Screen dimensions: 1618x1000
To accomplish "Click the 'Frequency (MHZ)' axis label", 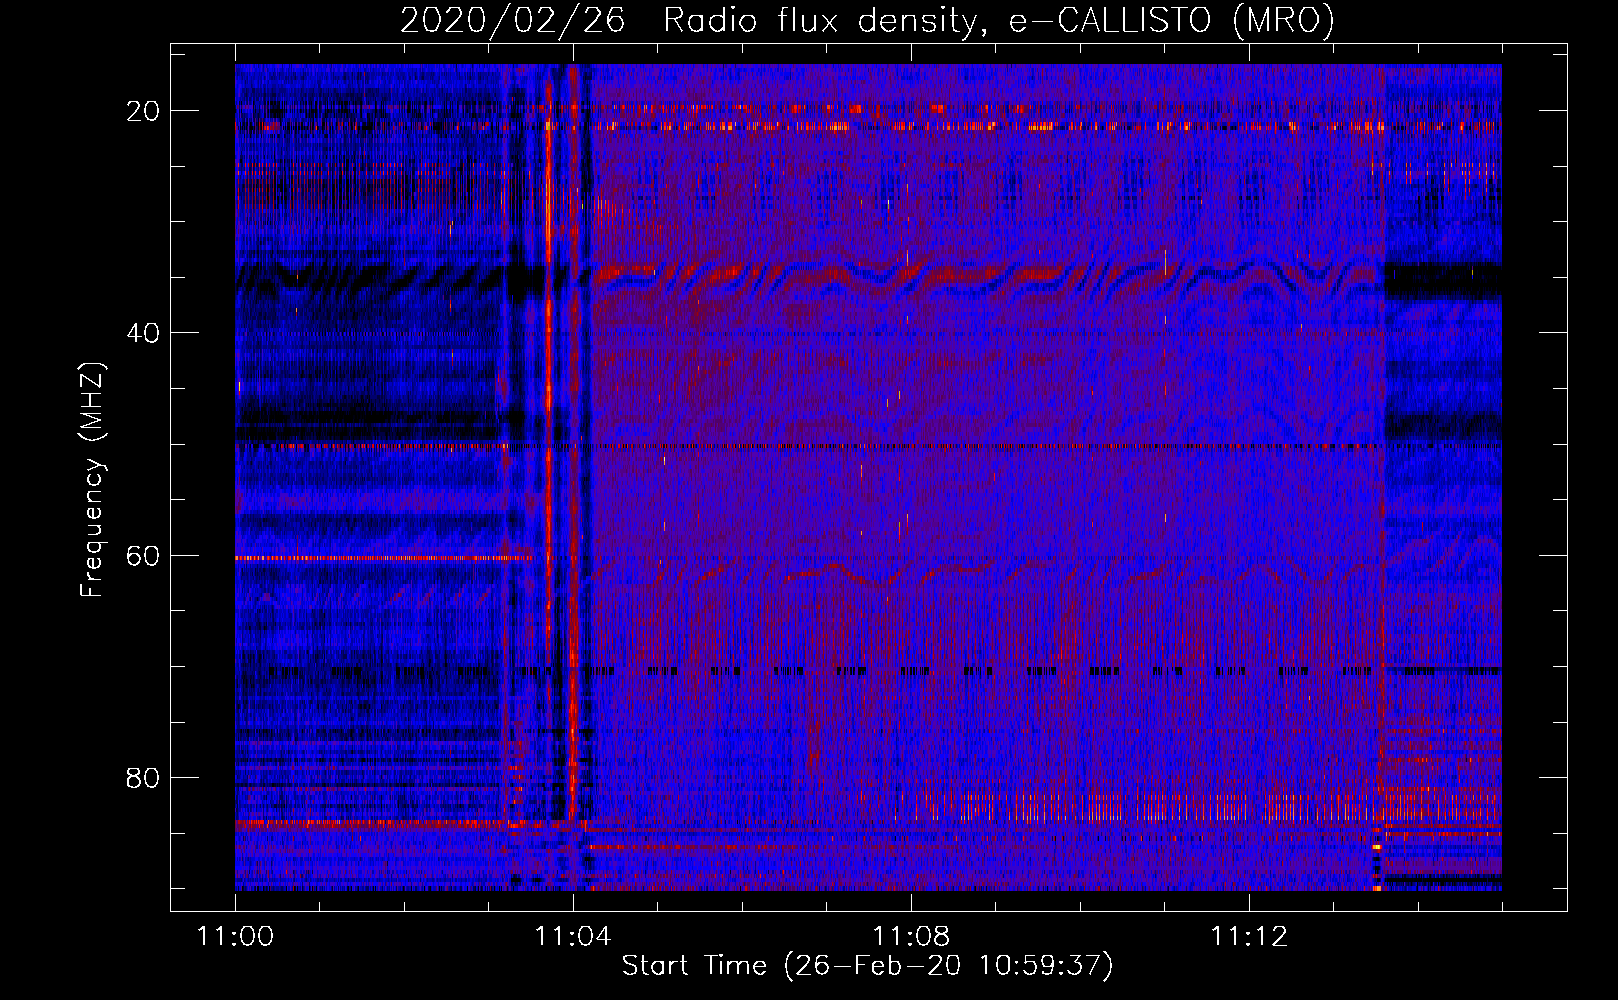I will [92, 480].
